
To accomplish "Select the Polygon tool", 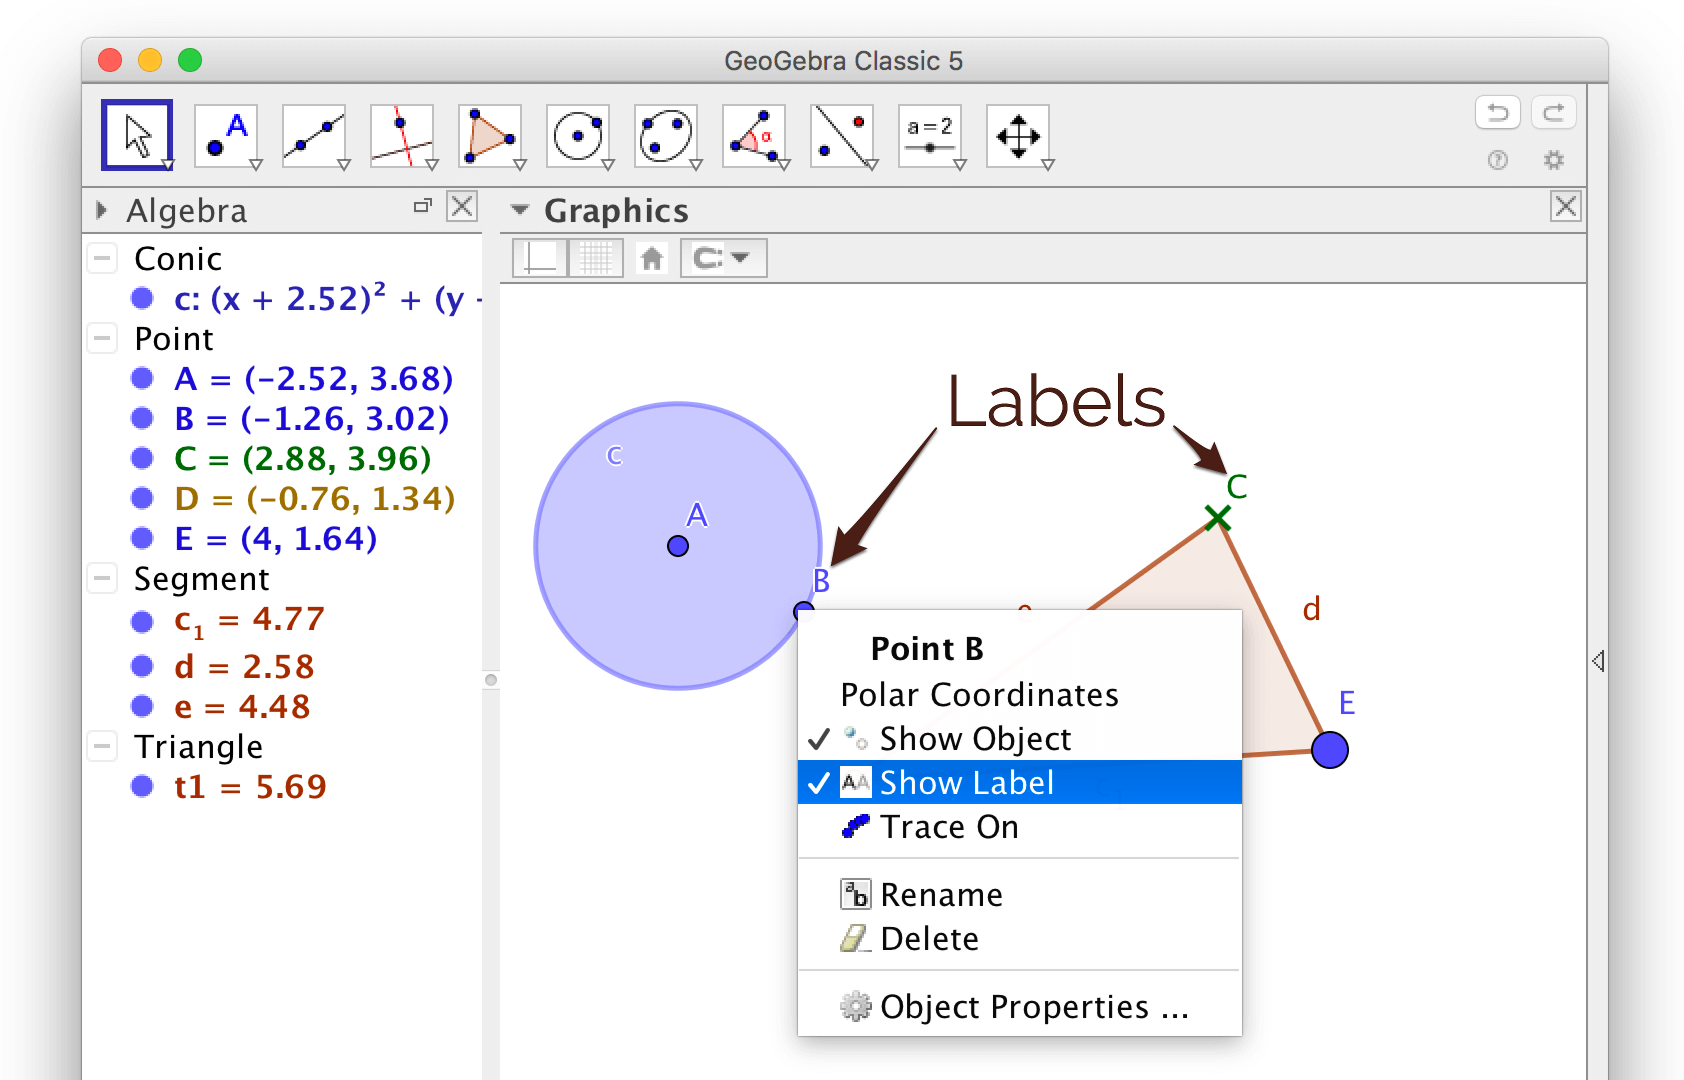I will pyautogui.click(x=490, y=135).
